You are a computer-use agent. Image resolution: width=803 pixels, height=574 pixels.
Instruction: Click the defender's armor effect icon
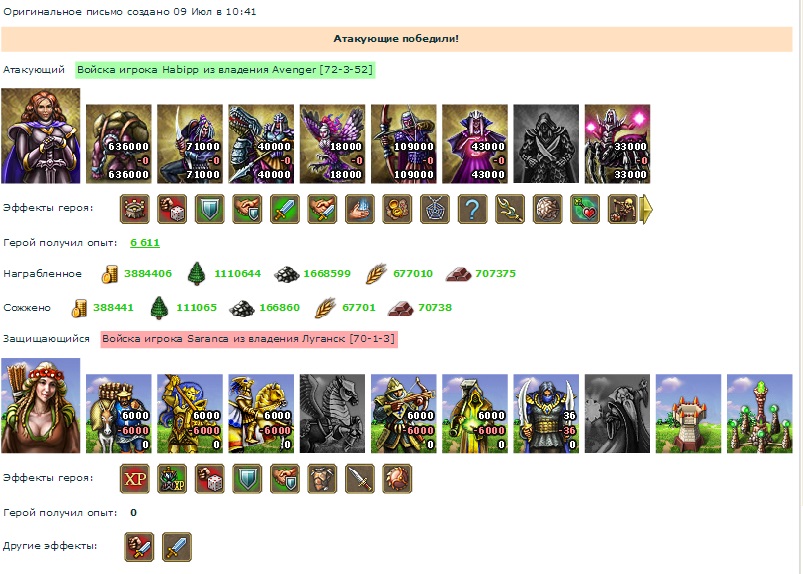tap(322, 479)
